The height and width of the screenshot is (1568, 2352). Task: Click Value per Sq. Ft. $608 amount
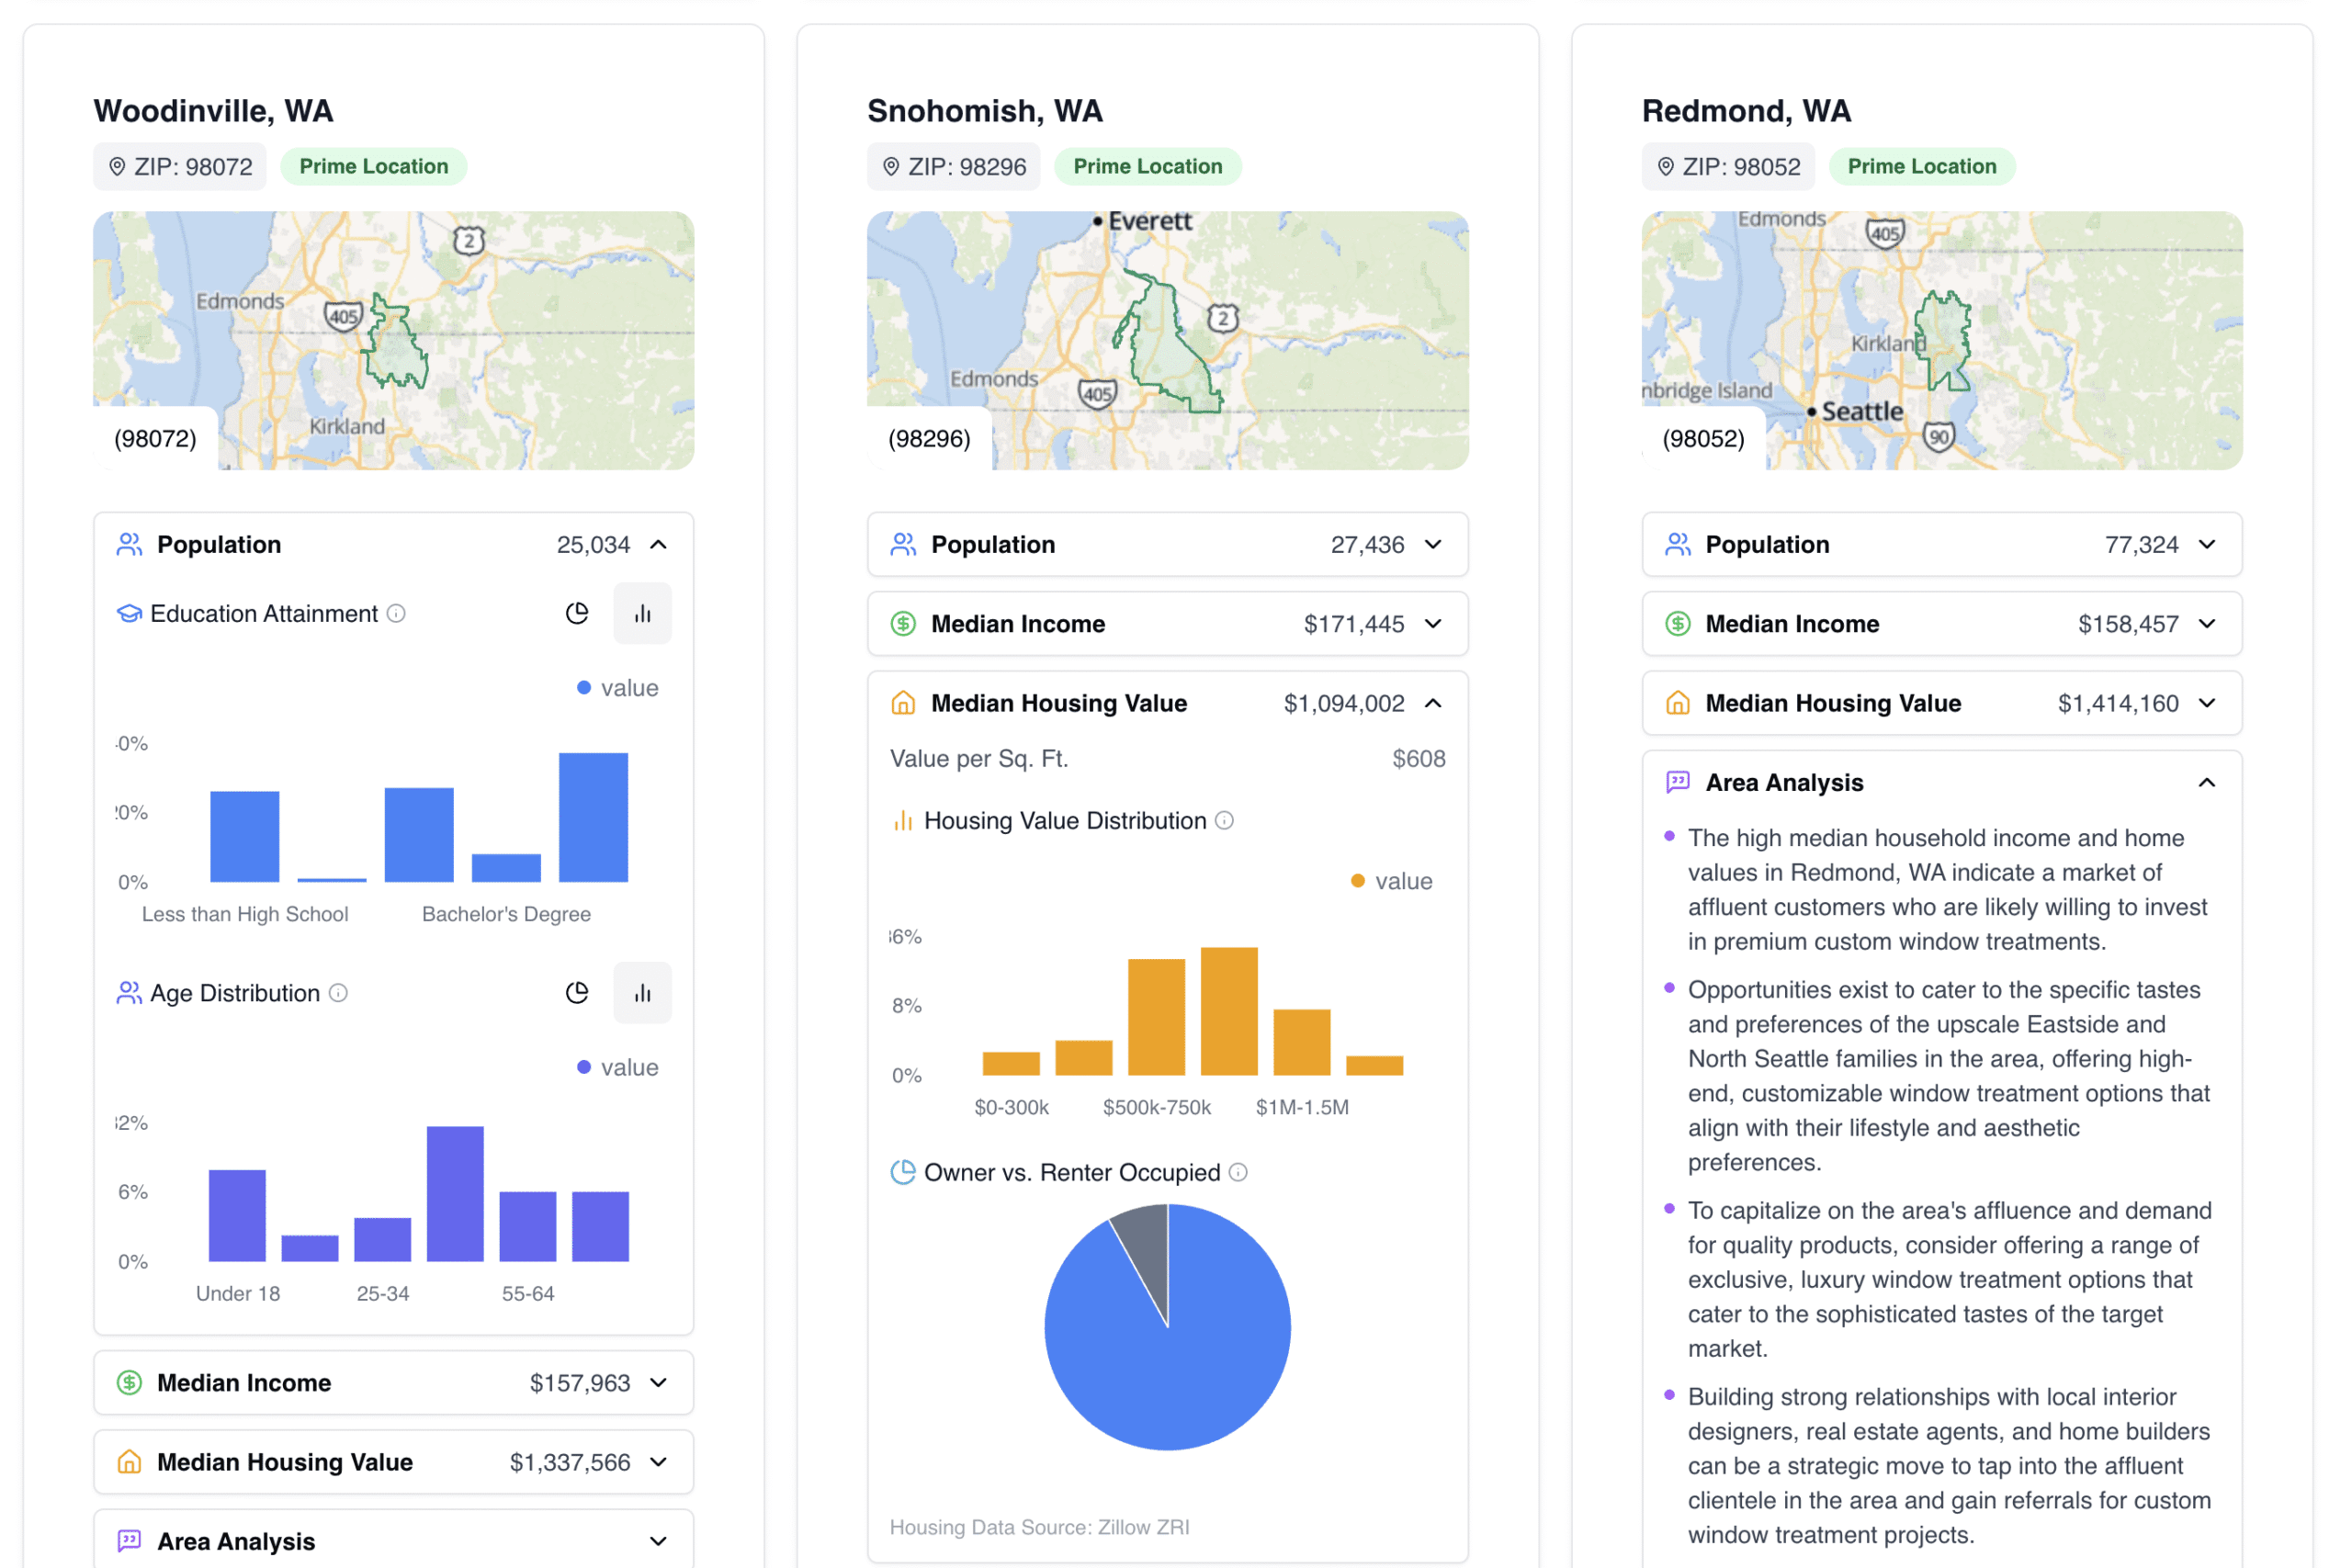pos(1419,759)
